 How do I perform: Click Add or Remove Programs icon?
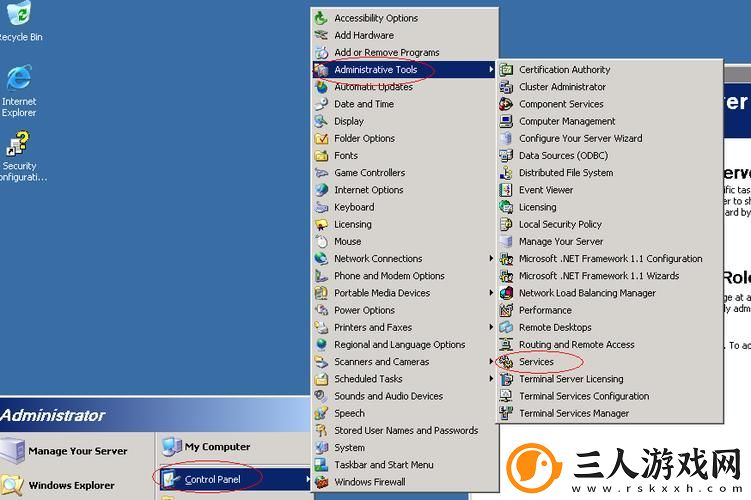tap(321, 53)
